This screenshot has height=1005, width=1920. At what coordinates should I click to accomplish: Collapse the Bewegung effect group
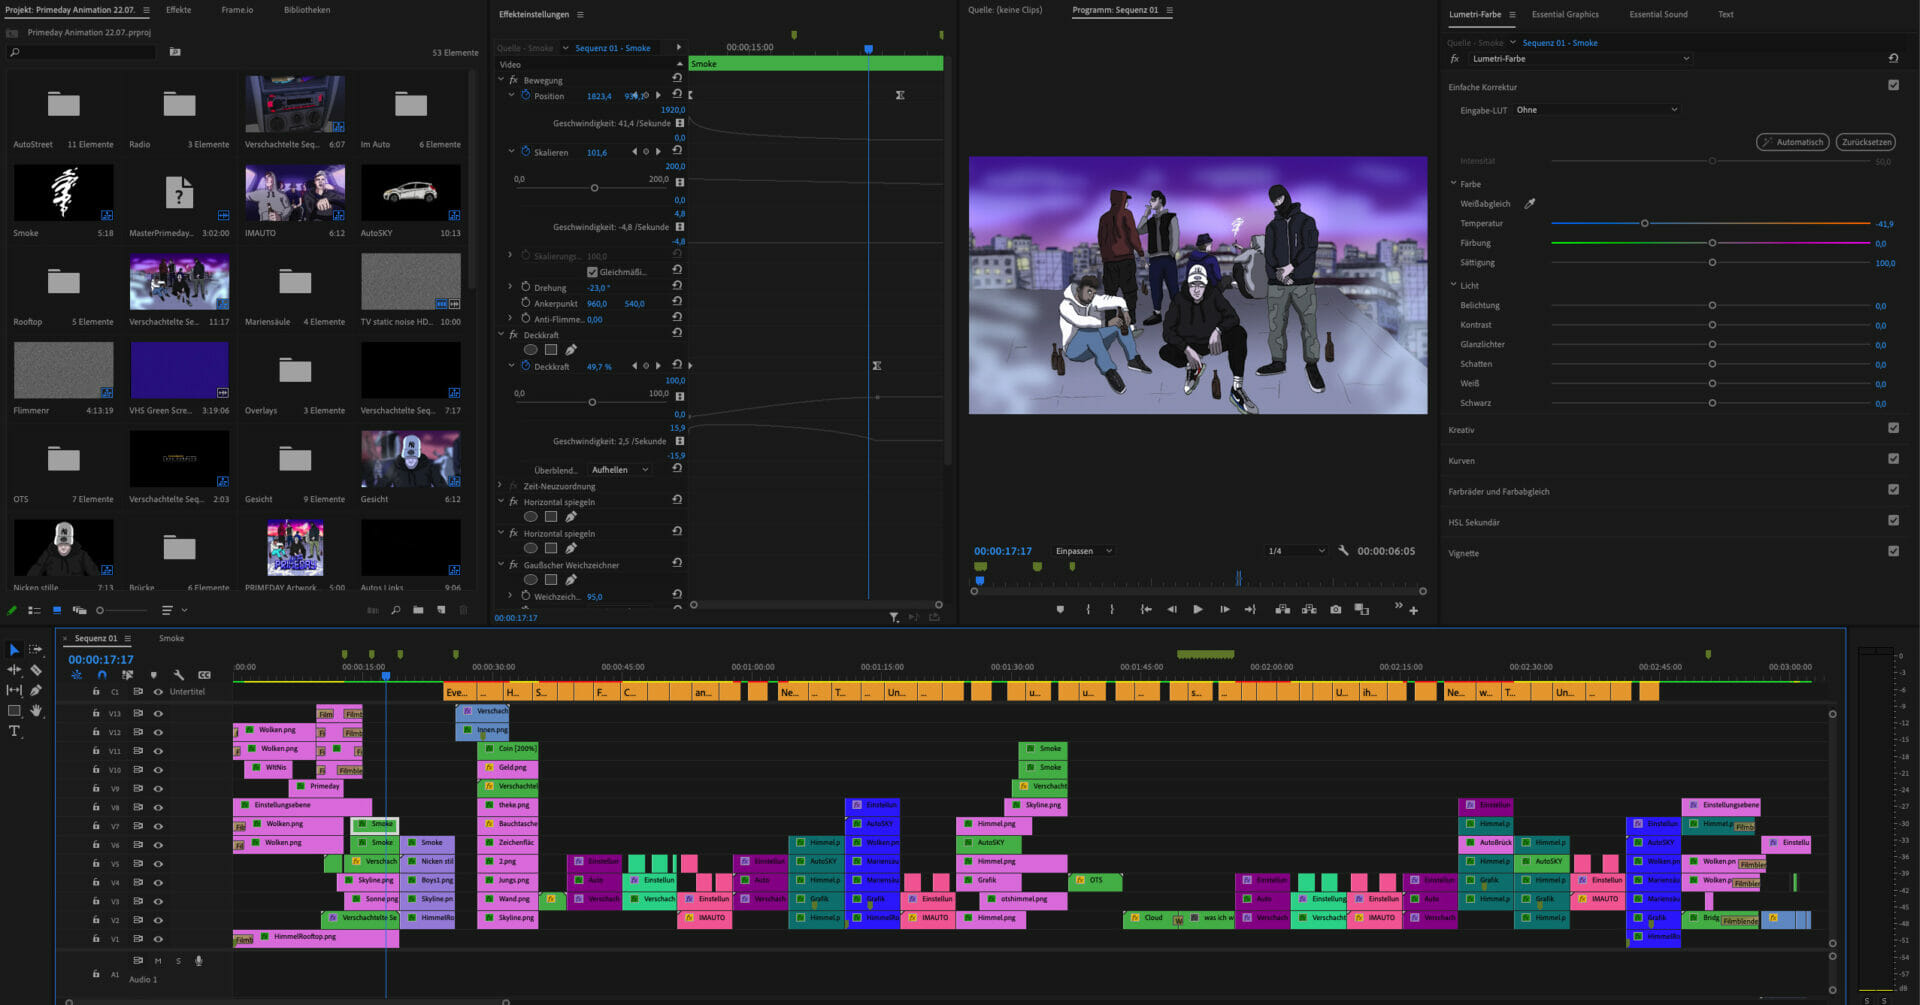click(501, 80)
